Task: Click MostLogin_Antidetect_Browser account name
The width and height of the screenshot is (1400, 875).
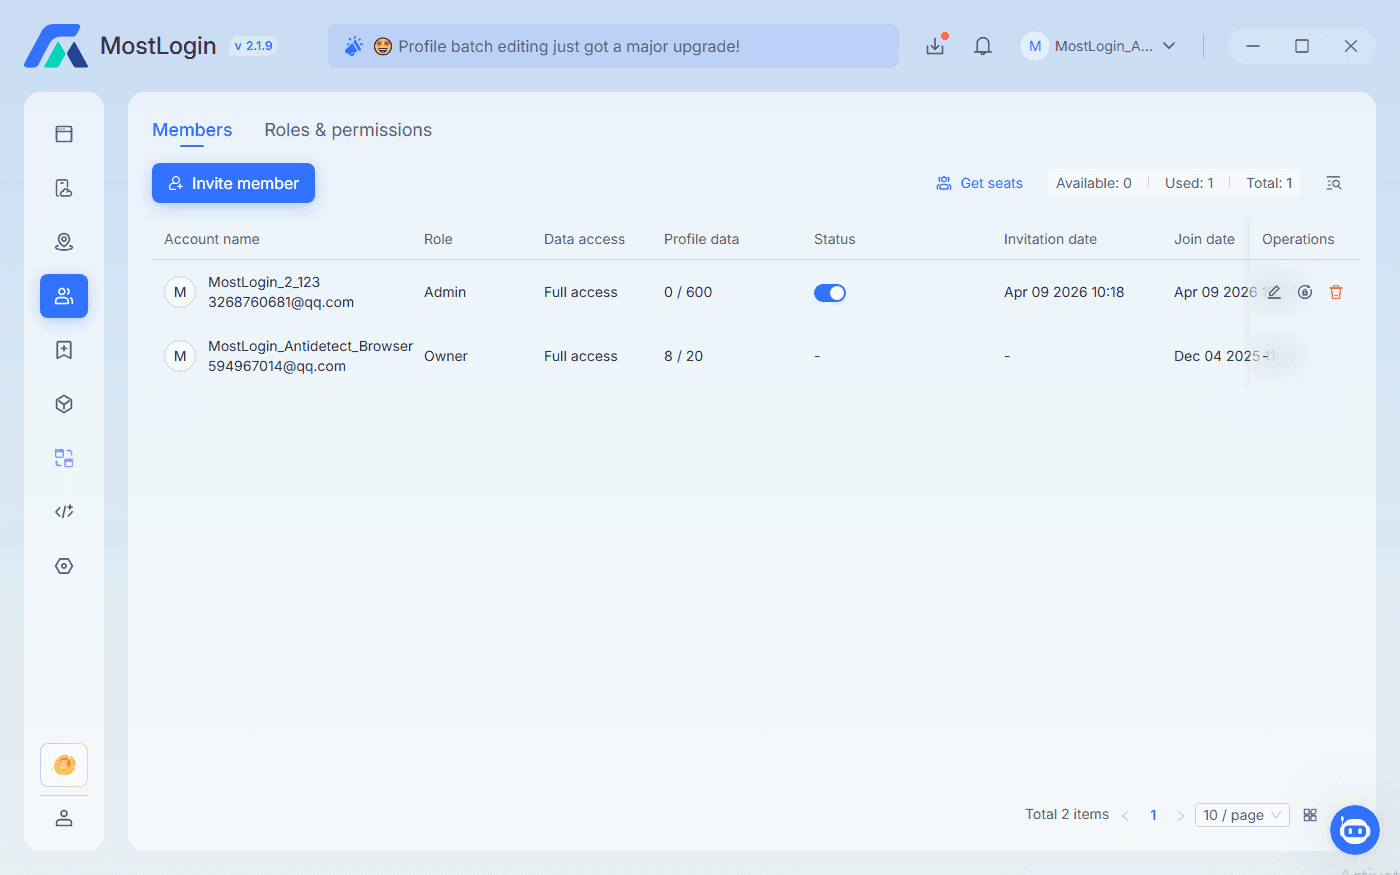Action: (310, 346)
